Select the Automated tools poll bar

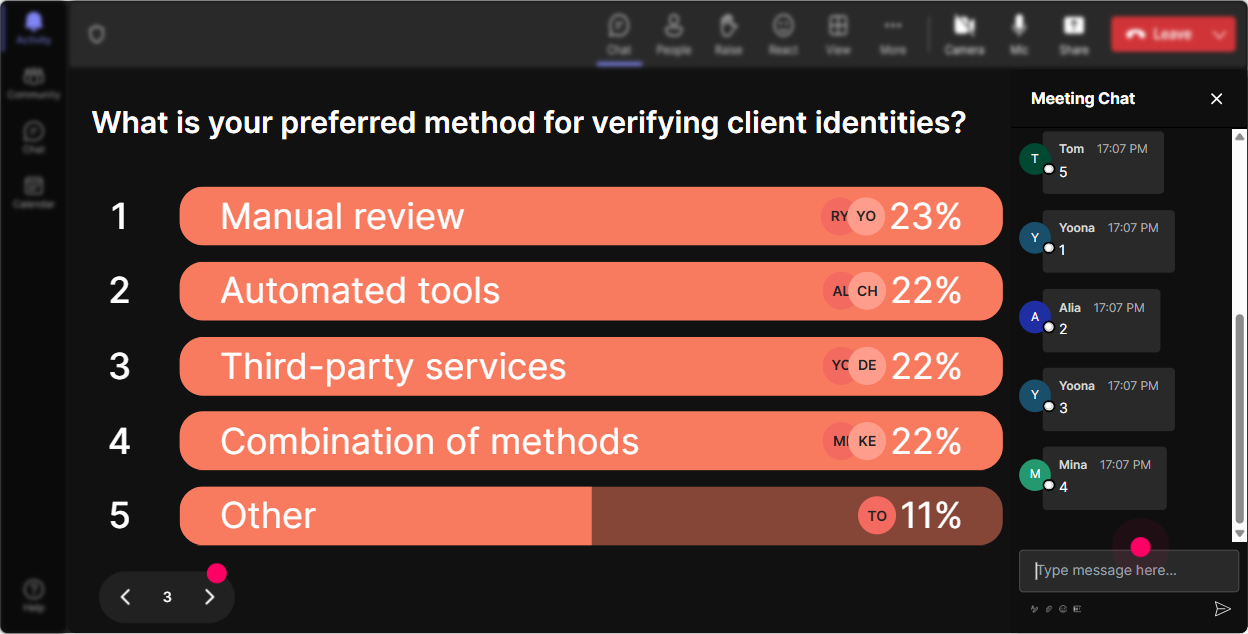click(591, 291)
